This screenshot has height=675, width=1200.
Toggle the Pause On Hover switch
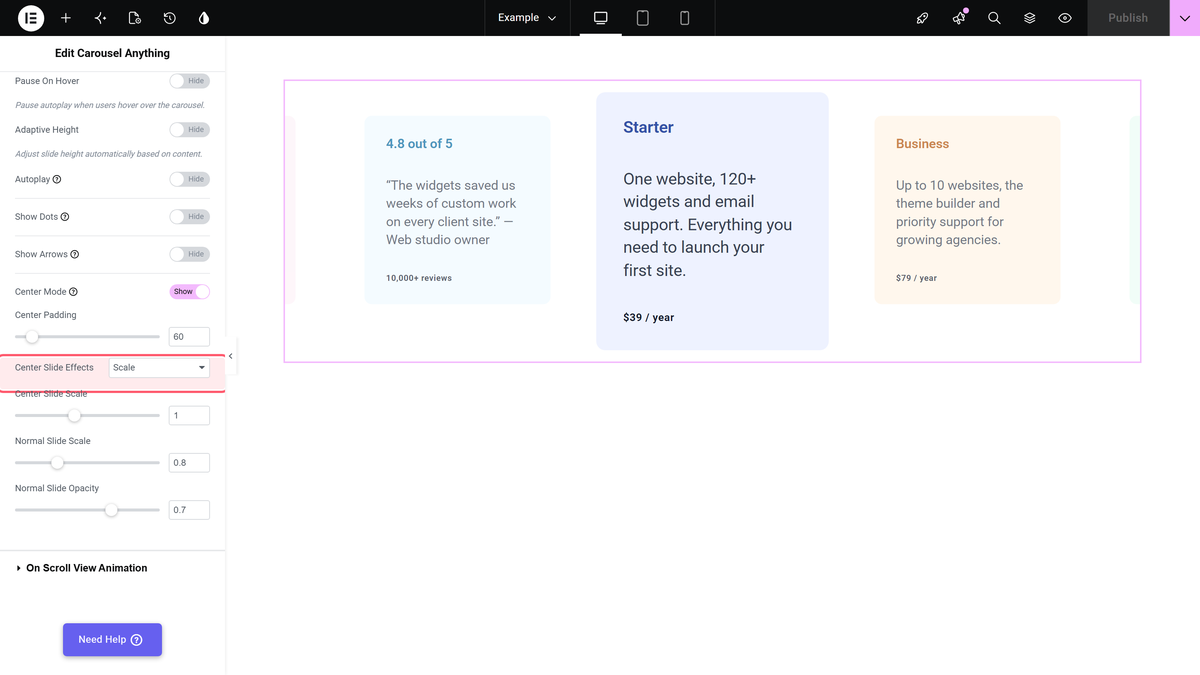tap(190, 81)
